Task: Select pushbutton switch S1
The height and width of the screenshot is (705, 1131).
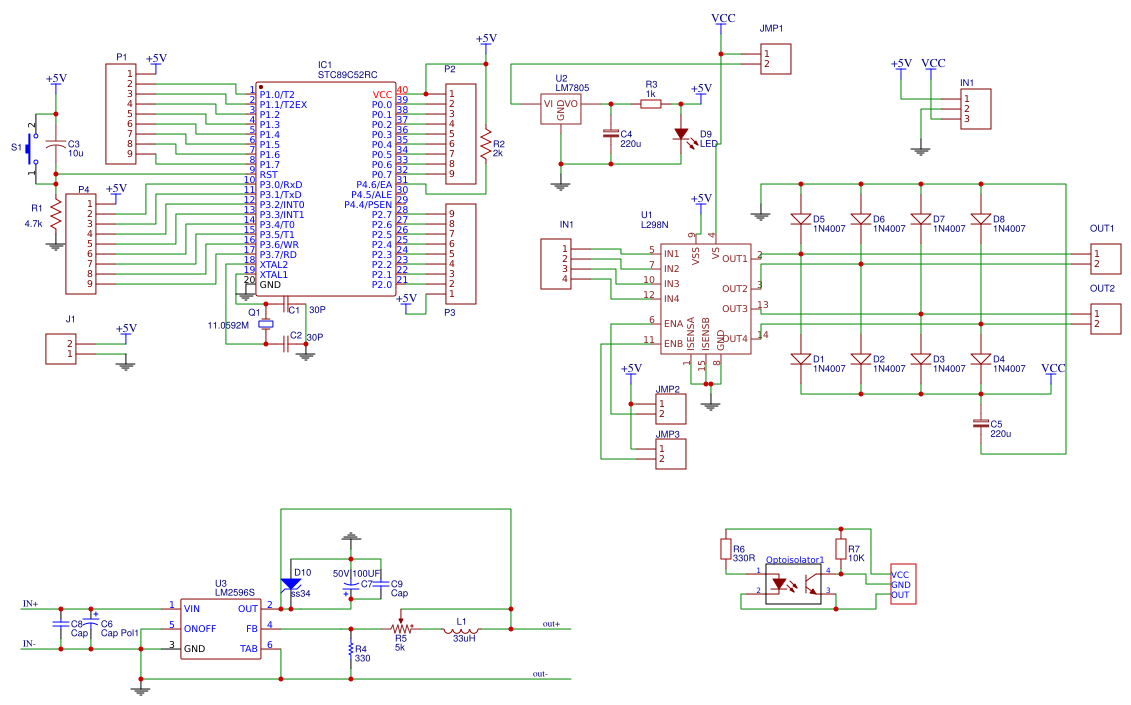Action: [x=30, y=149]
